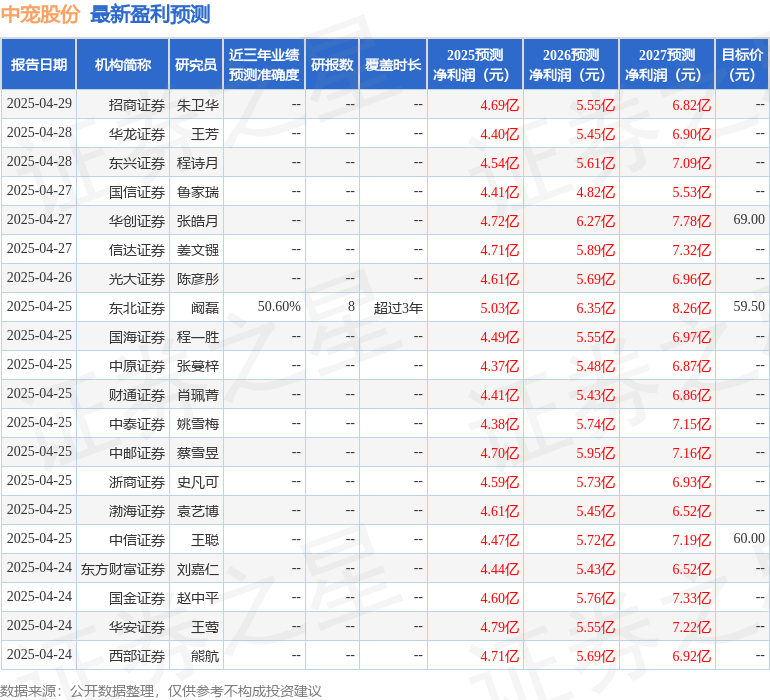This screenshot has height=700, width=770.
Task: Click the 中宠股份 title text
Action: coord(40,14)
